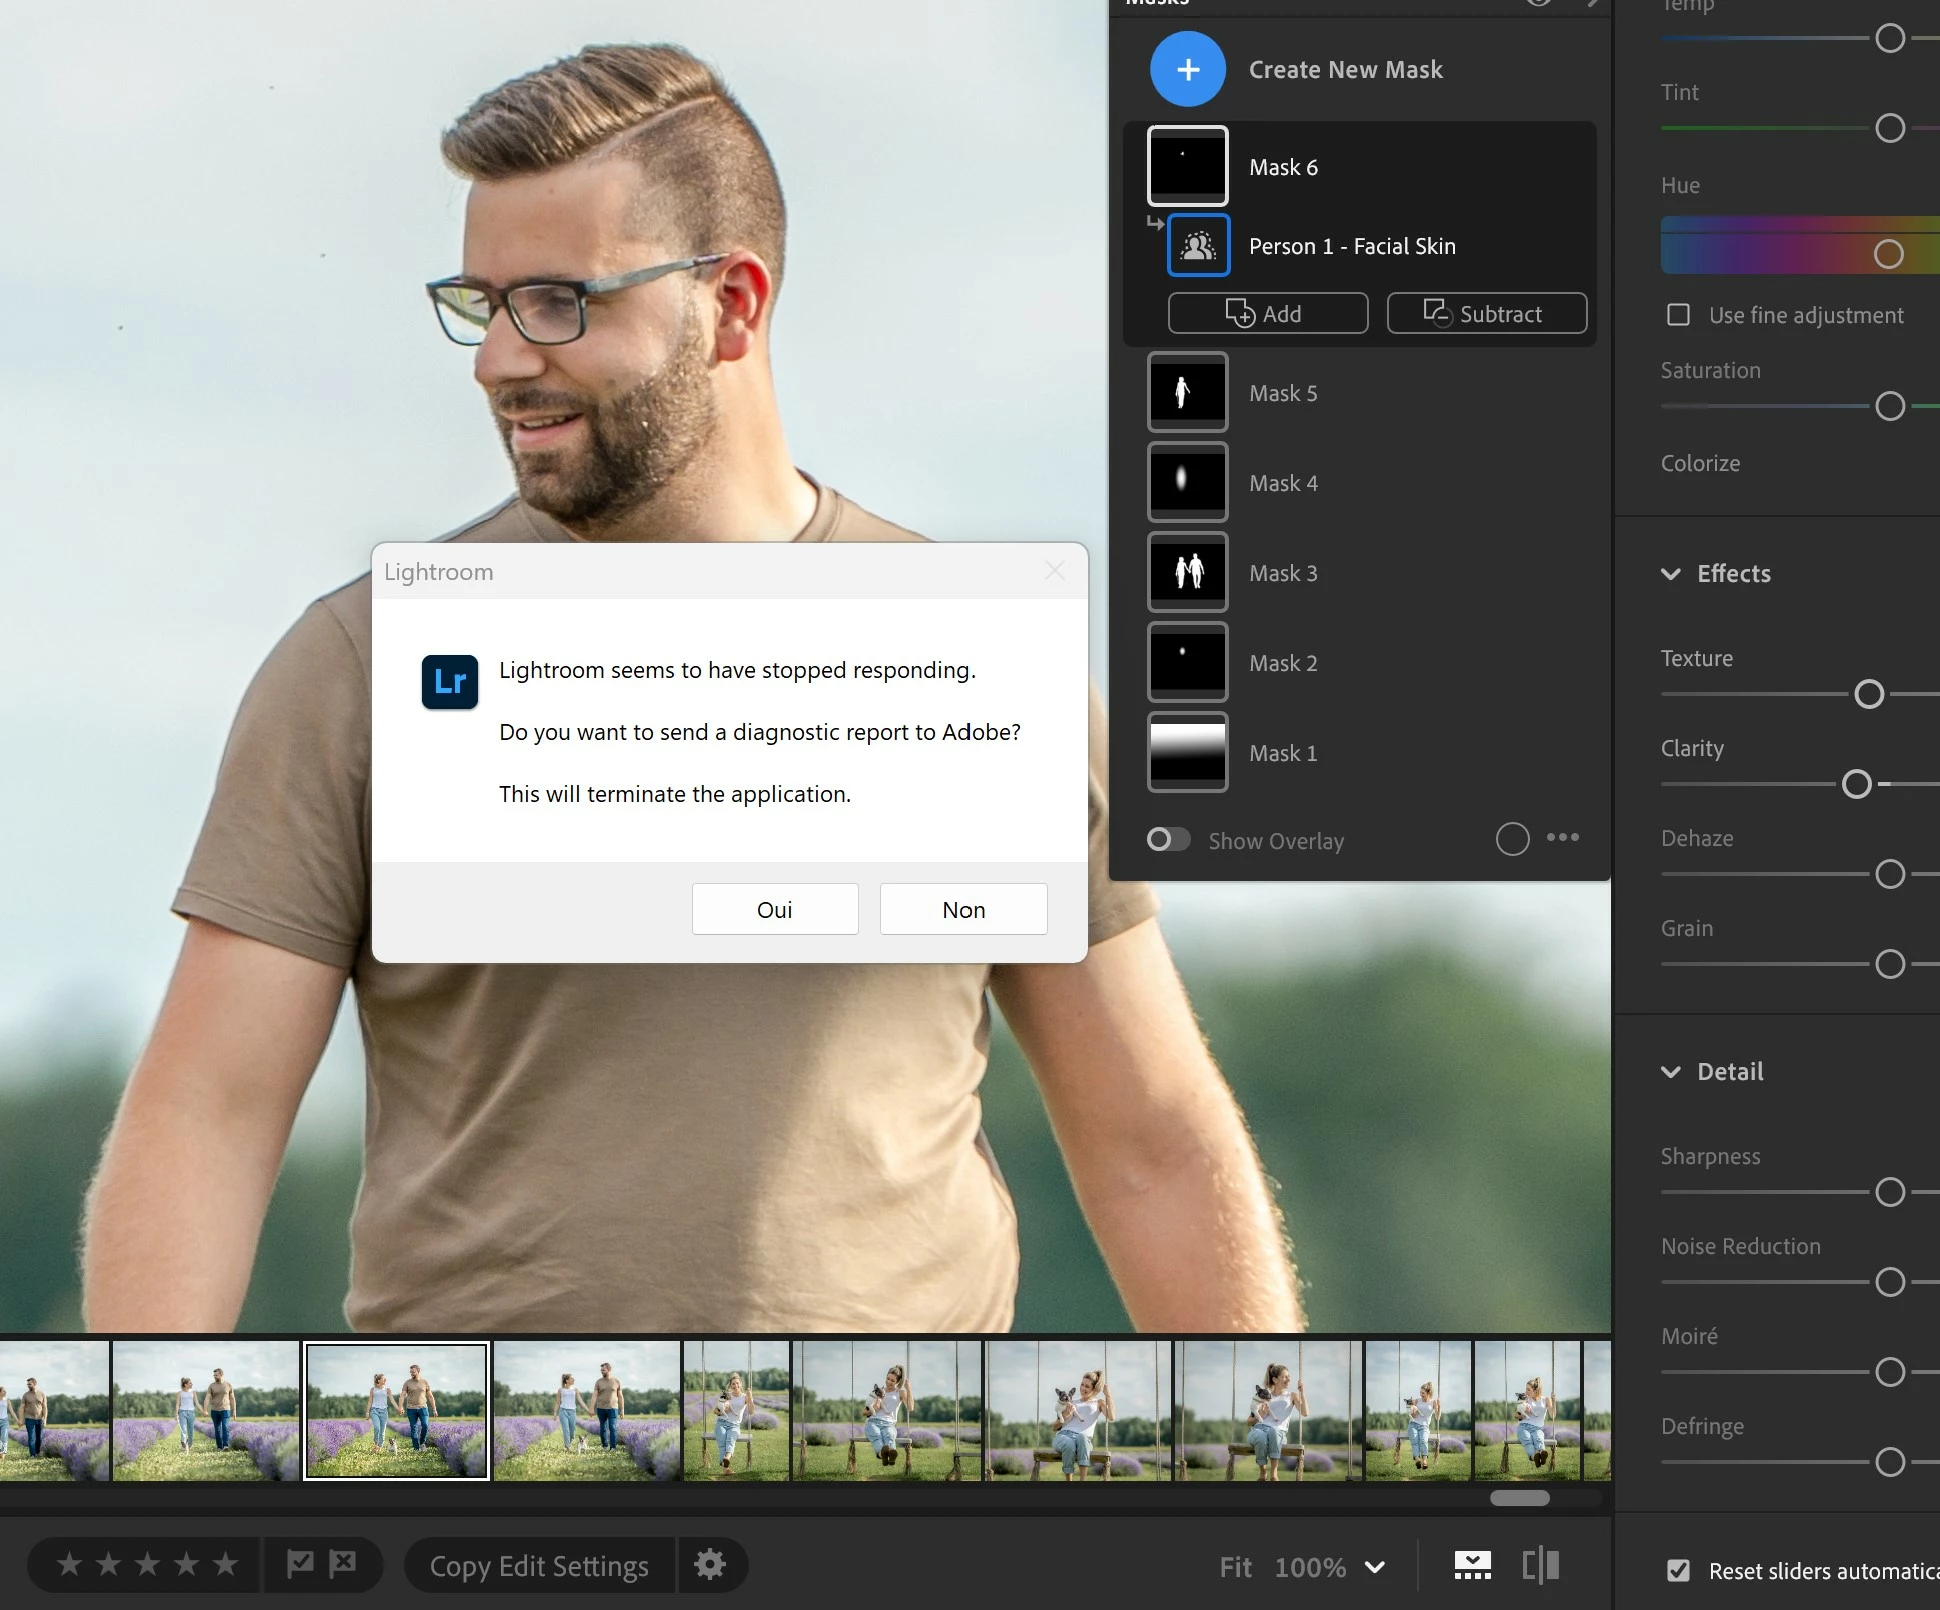Click the compare before/after view icon
The width and height of the screenshot is (1940, 1610).
[x=1540, y=1566]
